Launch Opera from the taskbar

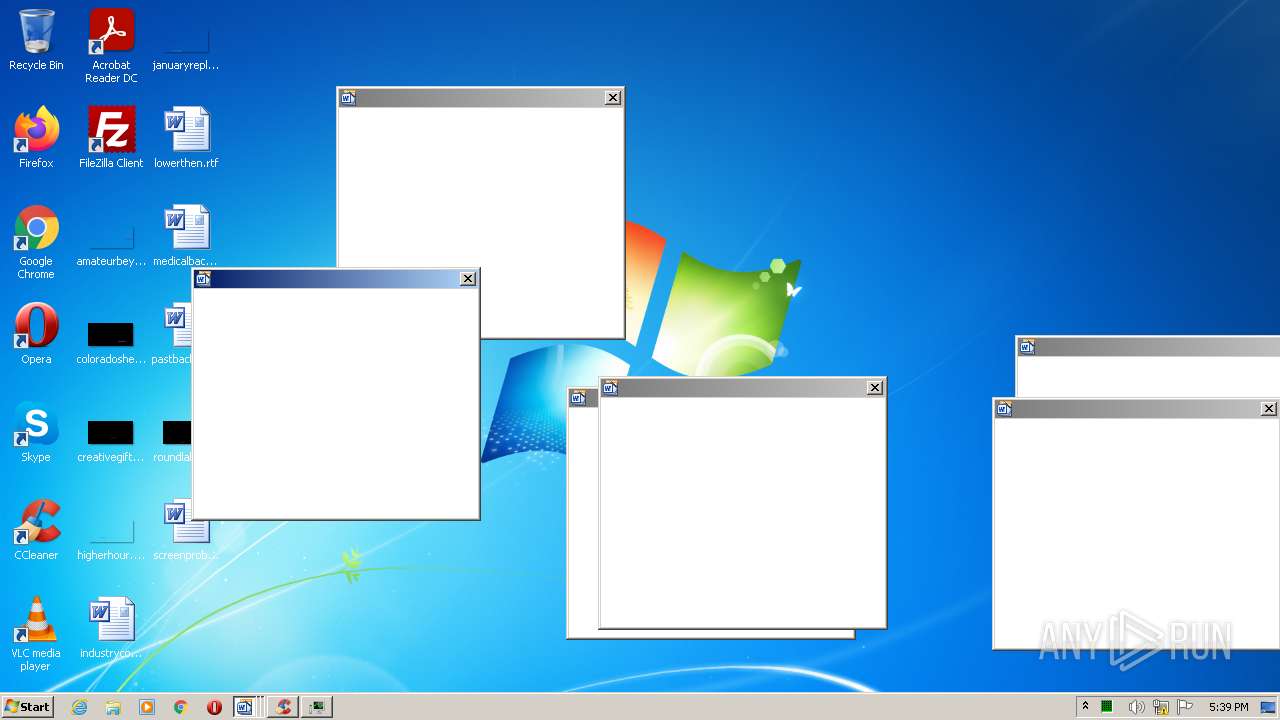pyautogui.click(x=214, y=707)
